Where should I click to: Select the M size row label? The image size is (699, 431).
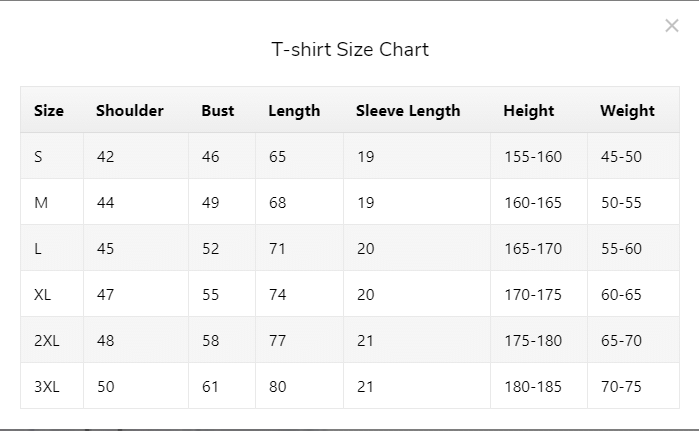(41, 203)
